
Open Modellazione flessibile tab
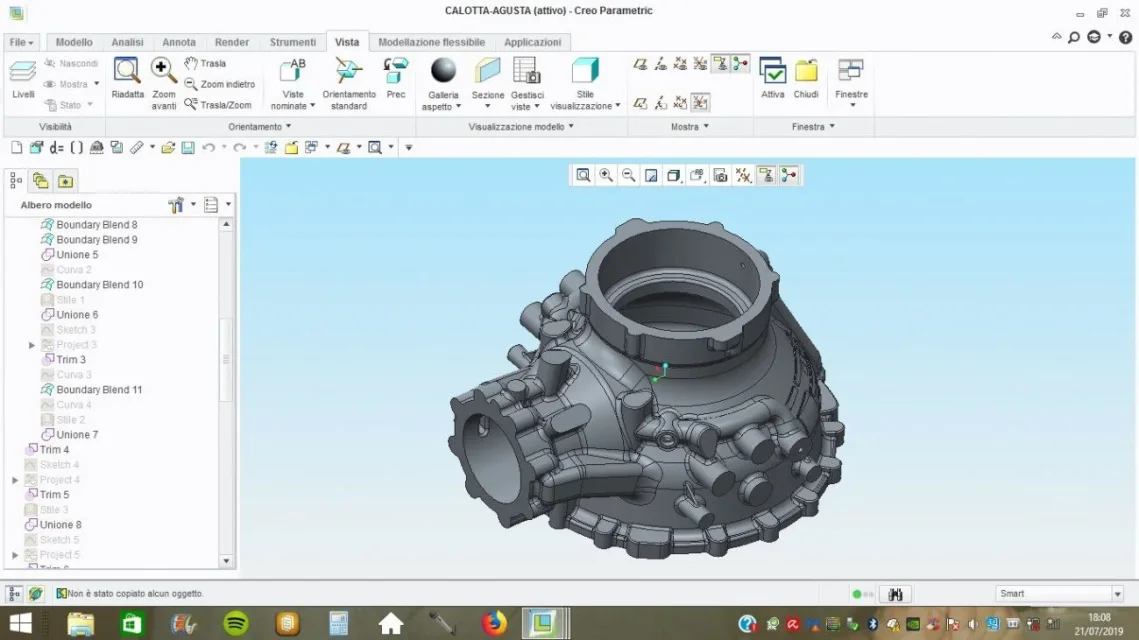pyautogui.click(x=431, y=42)
